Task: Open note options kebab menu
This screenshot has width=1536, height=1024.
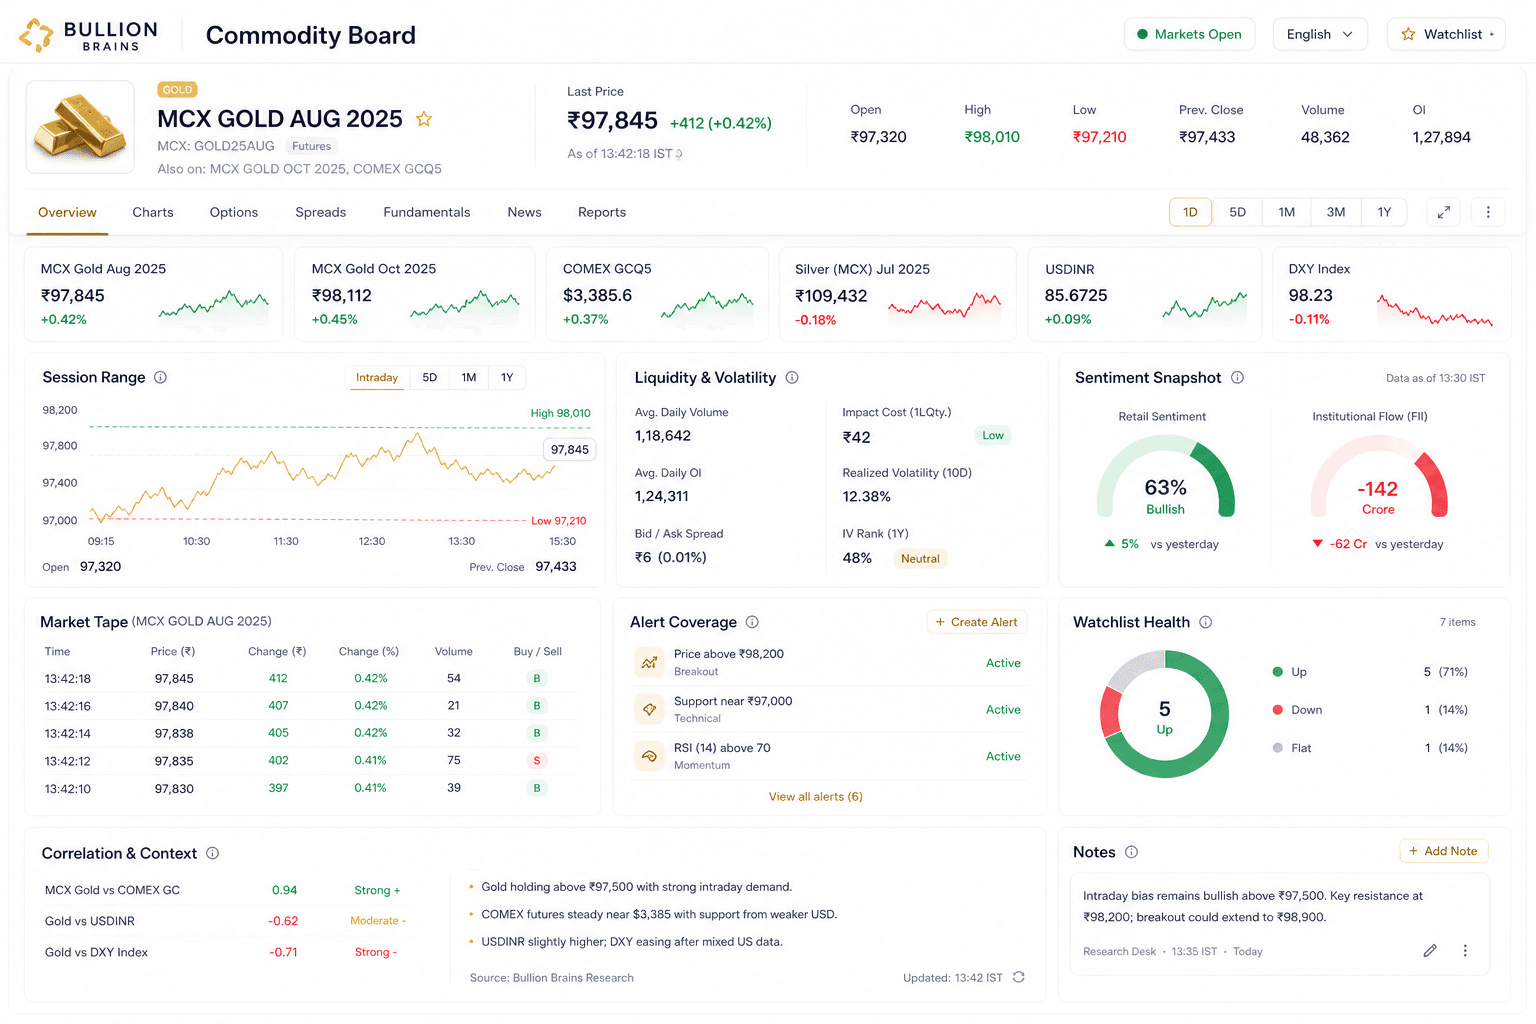Action: tap(1465, 951)
